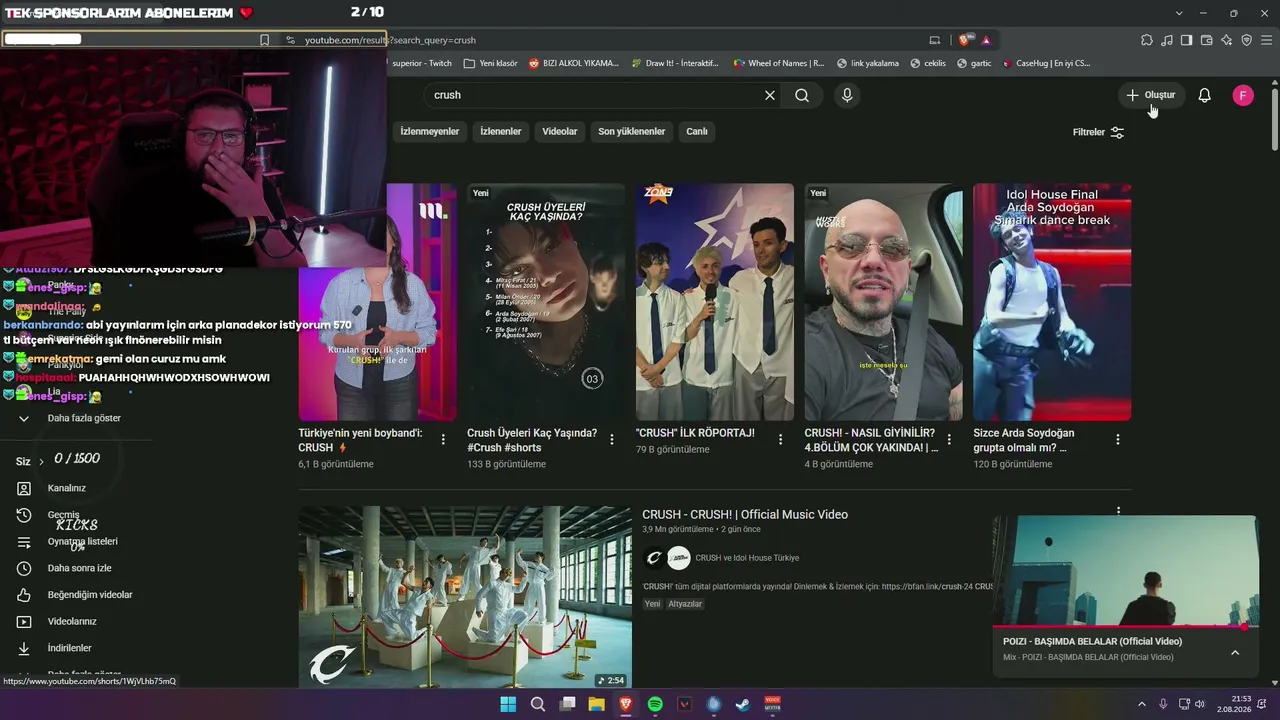Screen dimensions: 1280x720
Task: Expand the miniplayer with the chevron arrow
Action: pos(1235,653)
